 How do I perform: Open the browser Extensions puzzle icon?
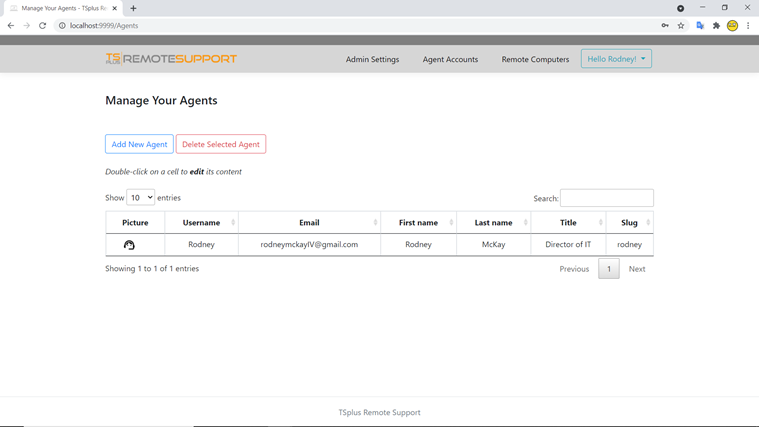click(716, 26)
